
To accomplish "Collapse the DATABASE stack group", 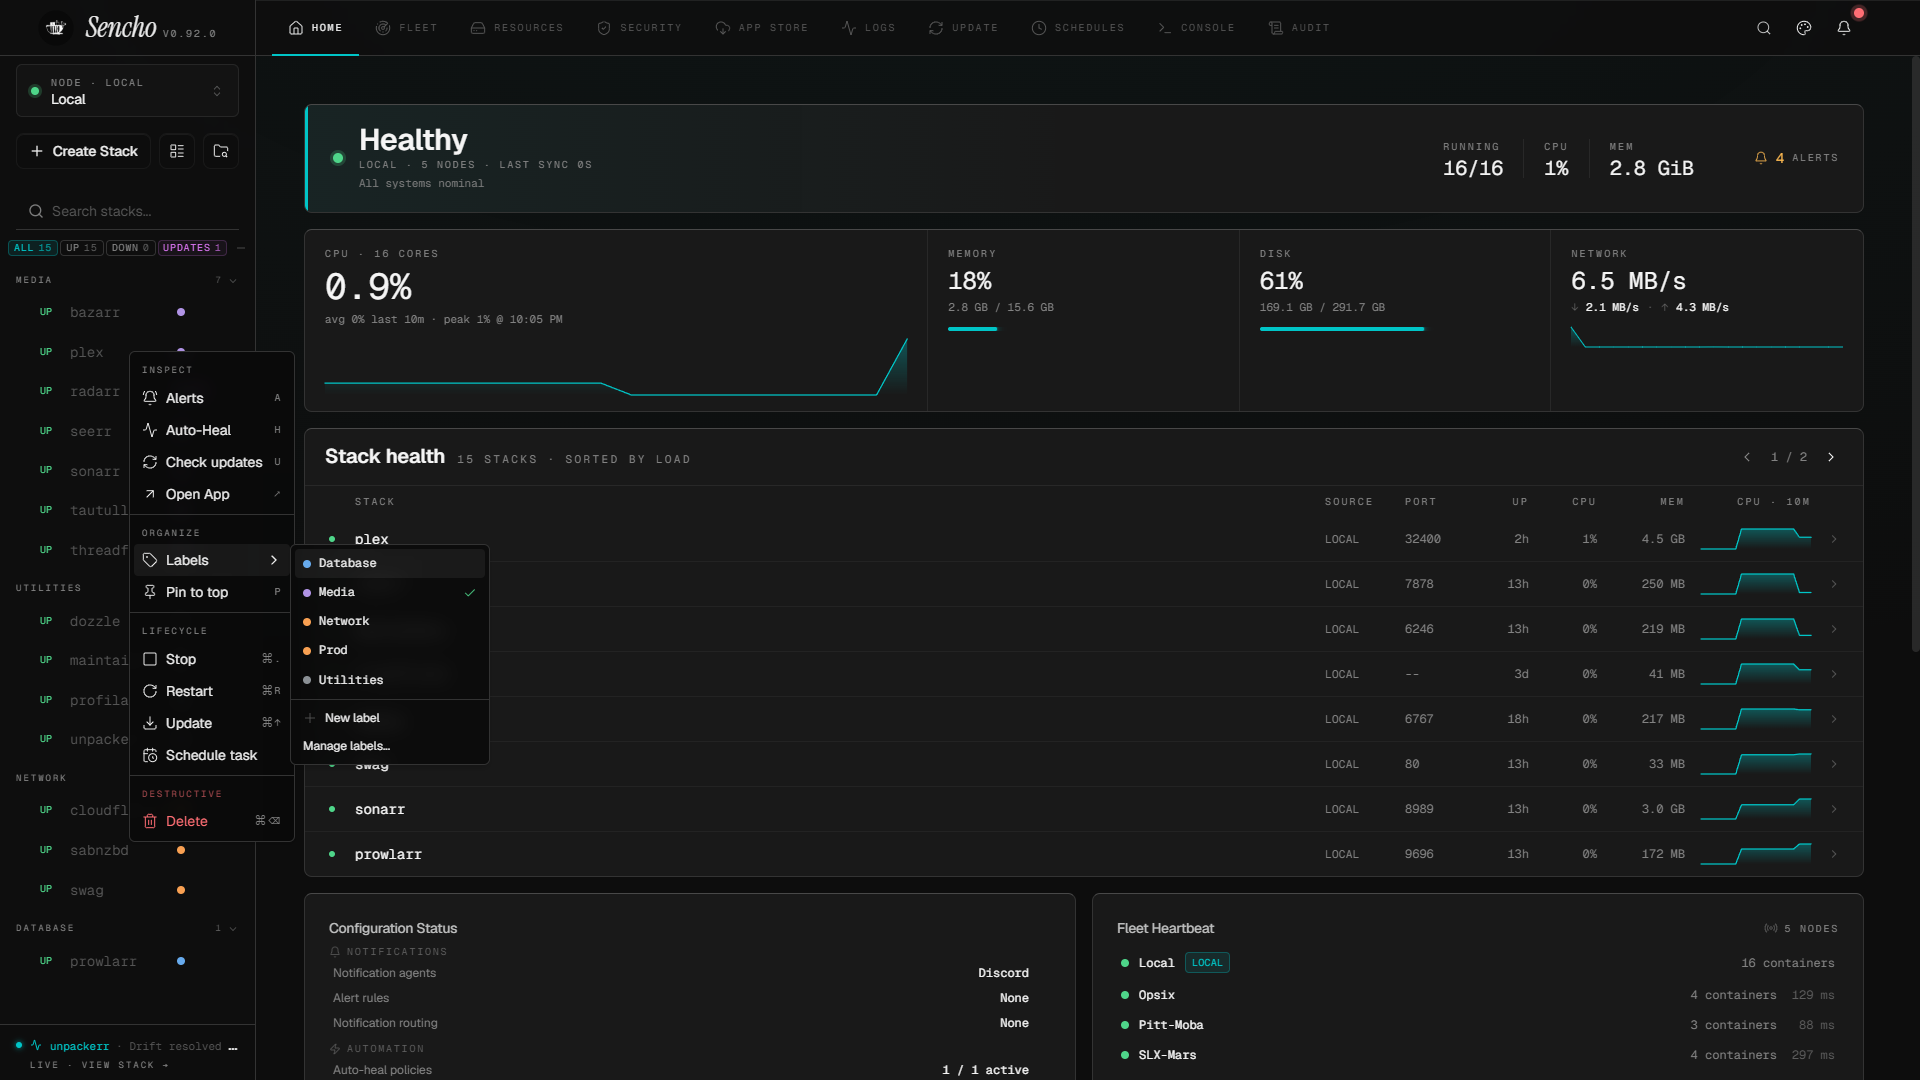I will tap(233, 929).
